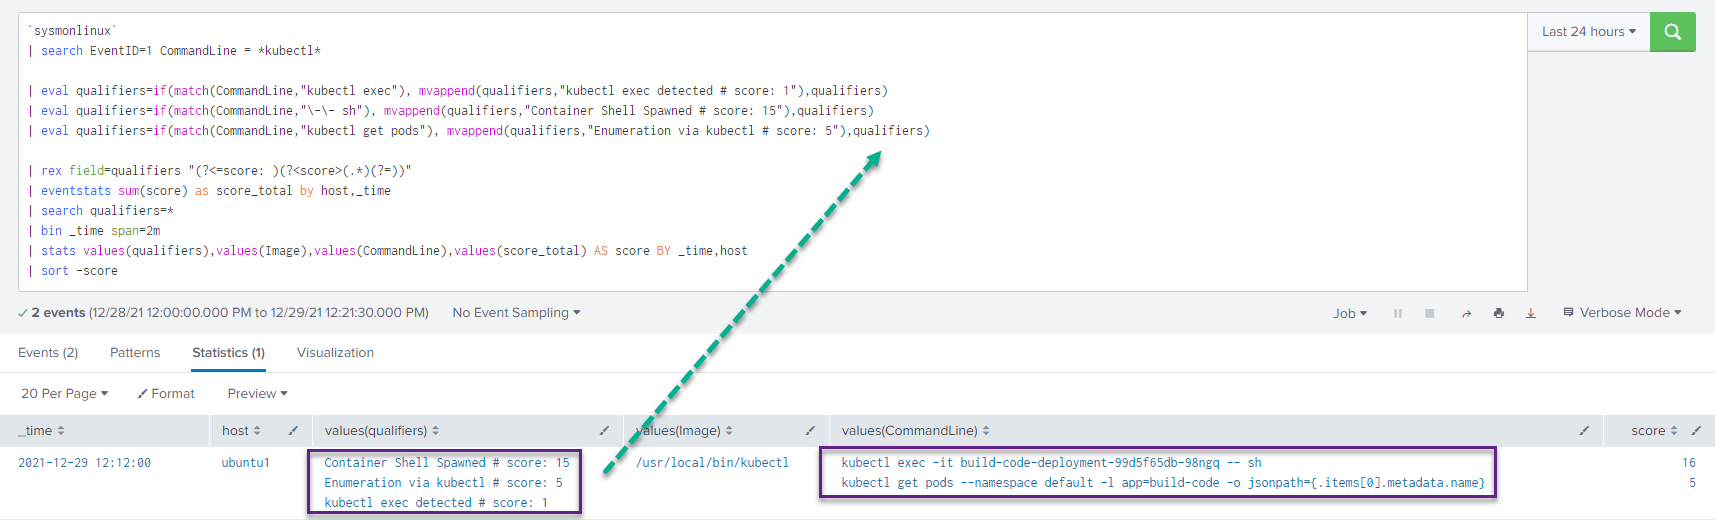
Task: Click the 'rex field=qualifiers' query line
Action: [219, 171]
